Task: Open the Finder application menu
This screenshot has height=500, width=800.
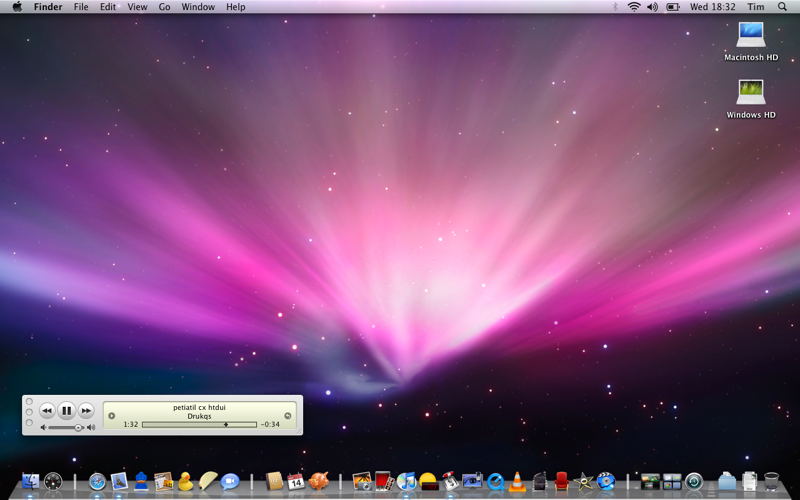Action: tap(48, 7)
